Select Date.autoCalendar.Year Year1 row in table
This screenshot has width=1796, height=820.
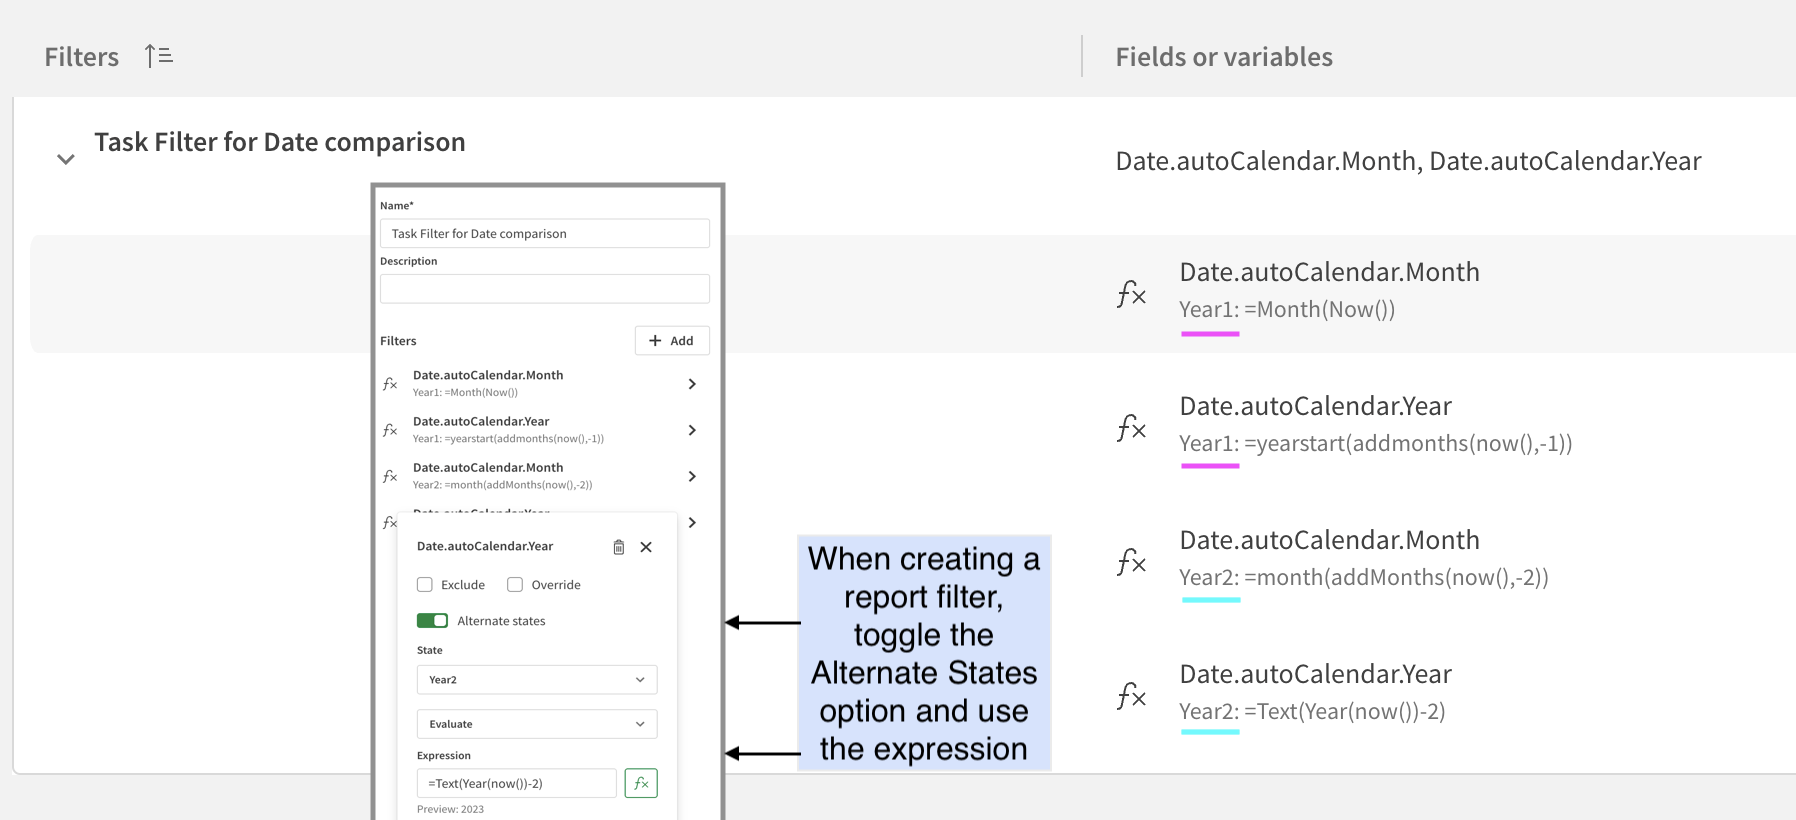1376,425
